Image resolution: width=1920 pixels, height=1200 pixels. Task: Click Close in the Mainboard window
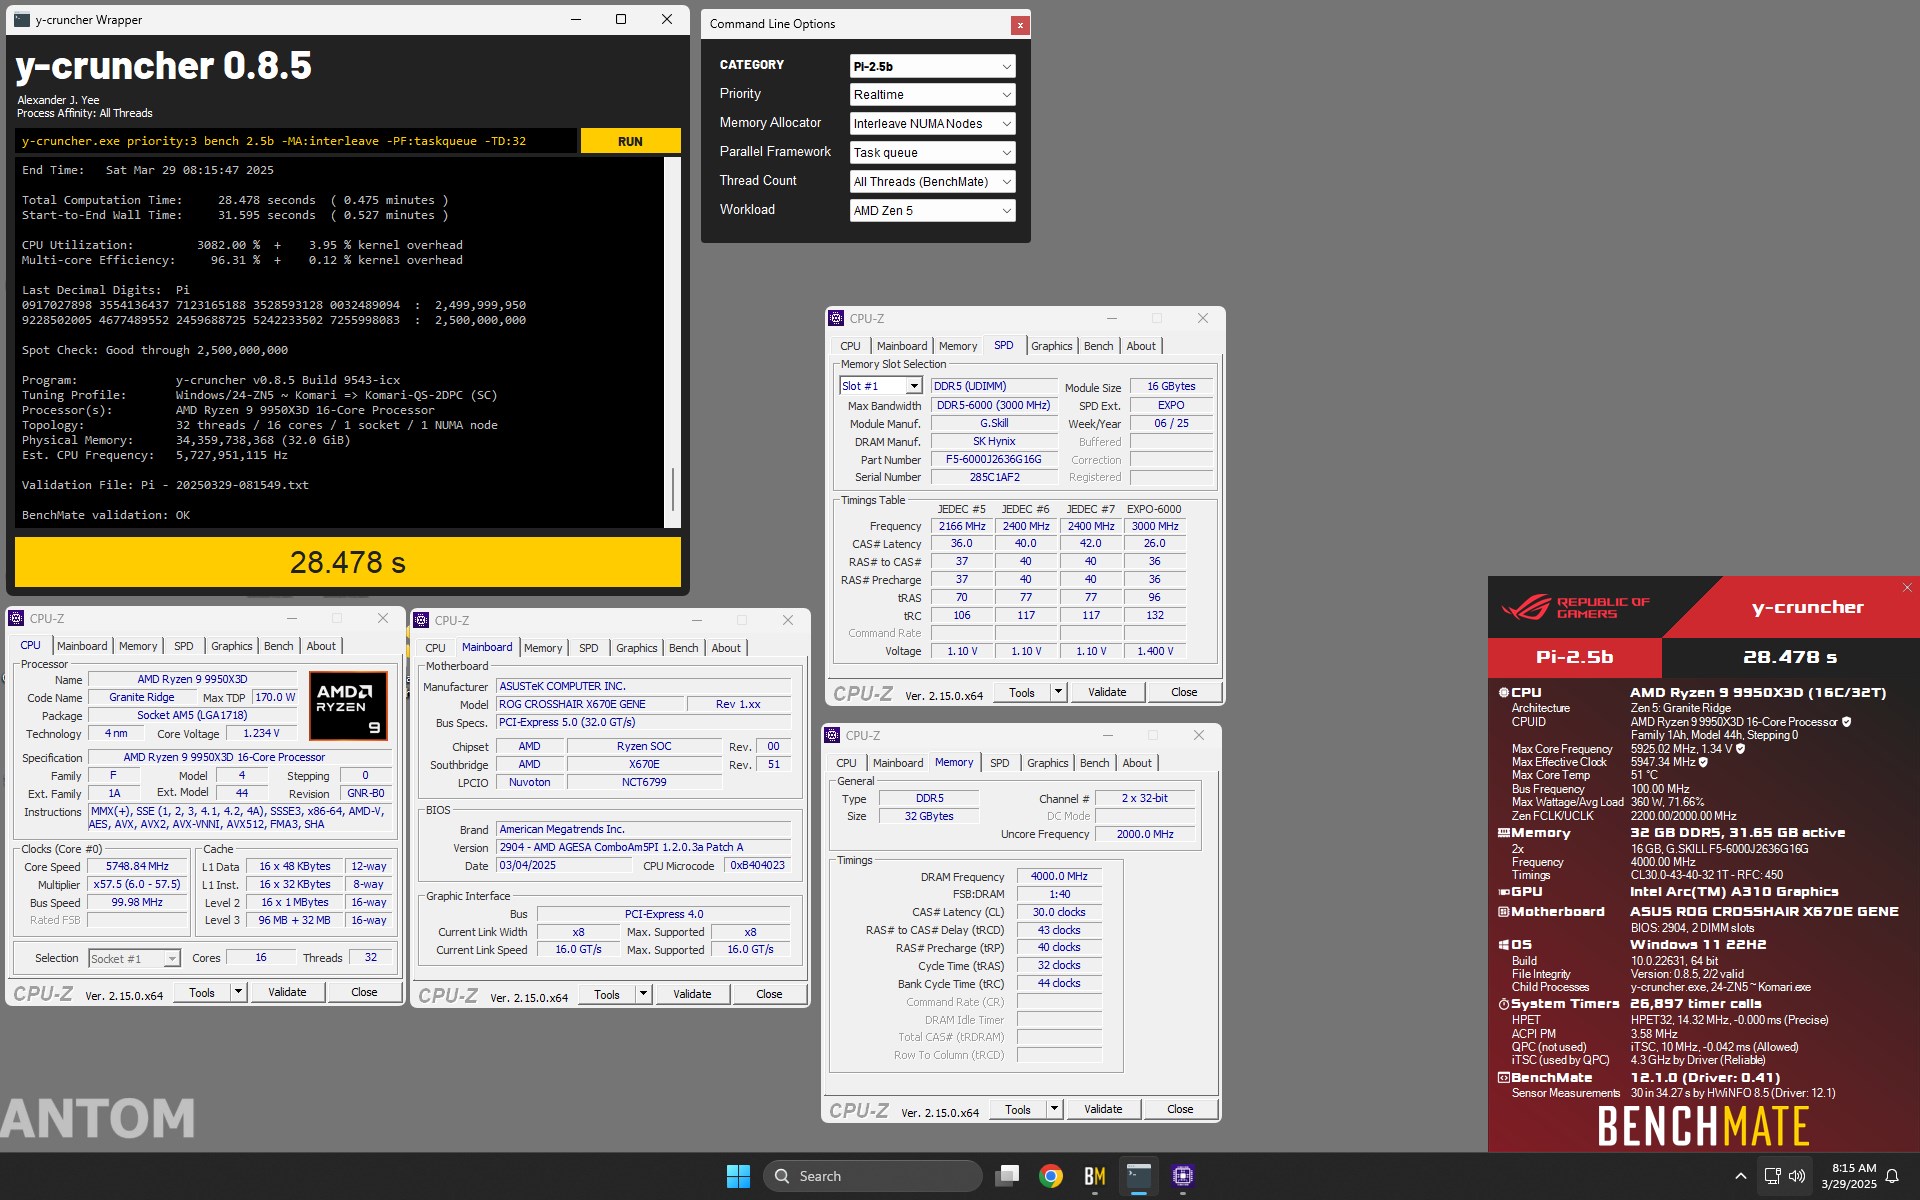tap(769, 994)
